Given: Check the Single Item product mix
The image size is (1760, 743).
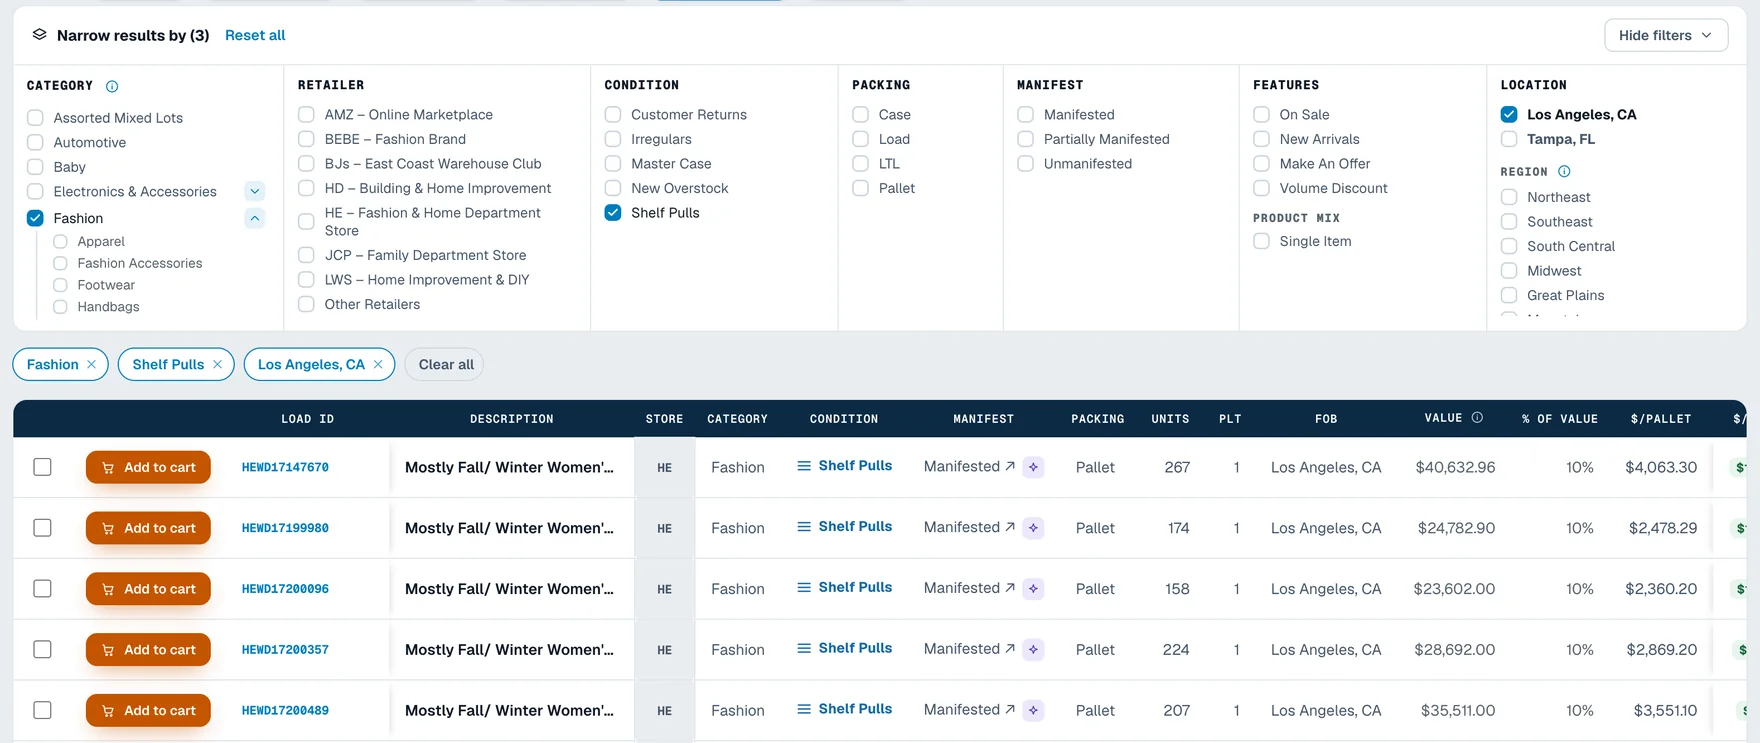Looking at the screenshot, I should point(1261,241).
